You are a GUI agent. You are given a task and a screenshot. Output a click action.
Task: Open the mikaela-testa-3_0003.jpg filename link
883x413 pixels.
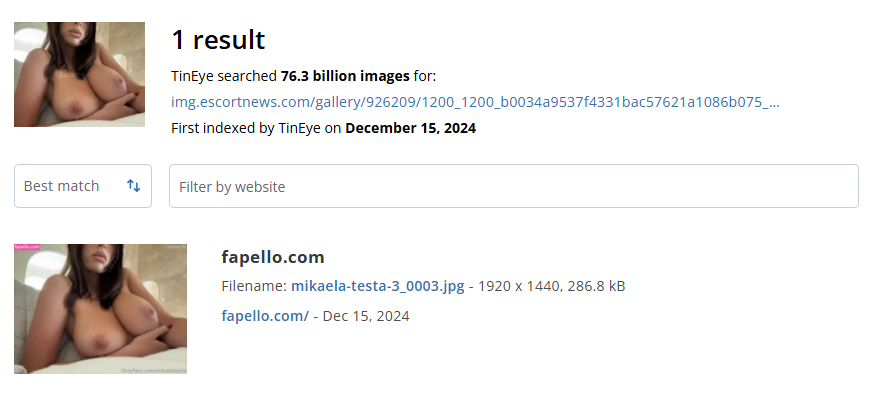click(377, 287)
